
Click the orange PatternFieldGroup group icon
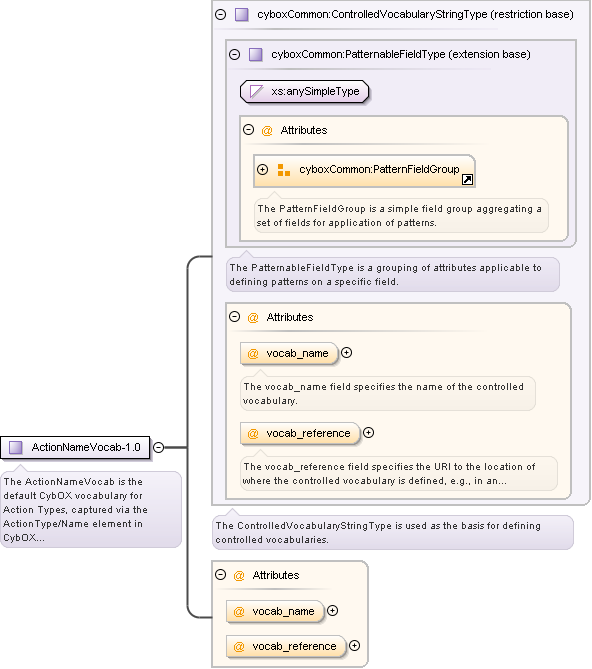pos(284,170)
